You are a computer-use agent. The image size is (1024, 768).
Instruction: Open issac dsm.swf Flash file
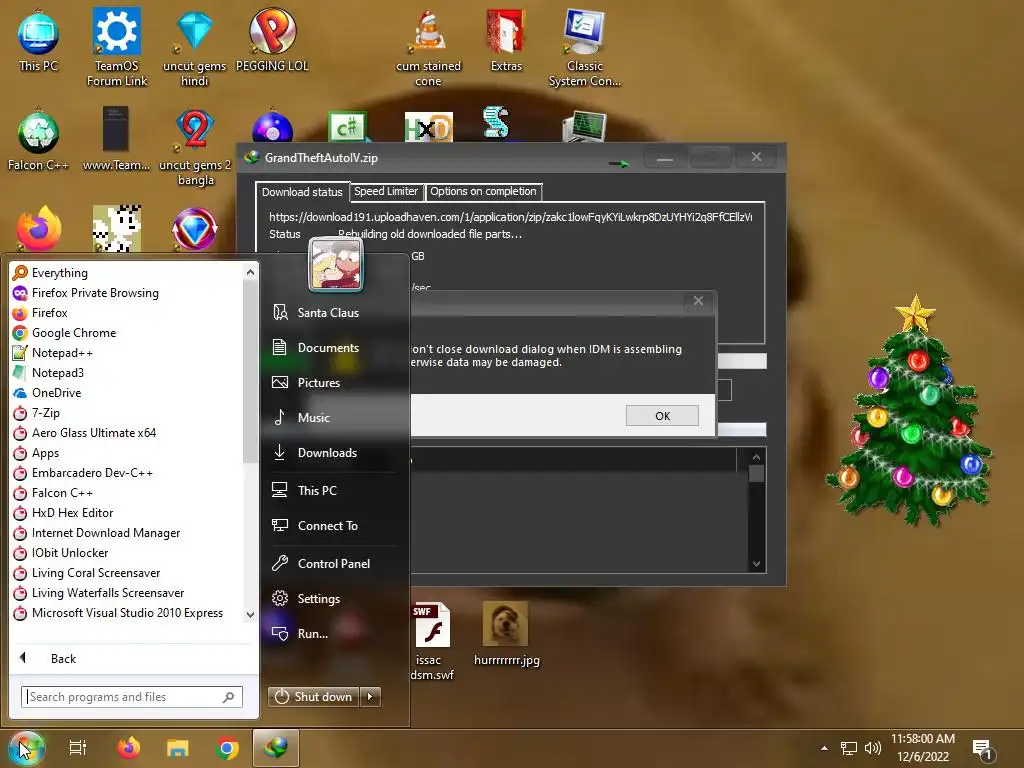(x=432, y=641)
